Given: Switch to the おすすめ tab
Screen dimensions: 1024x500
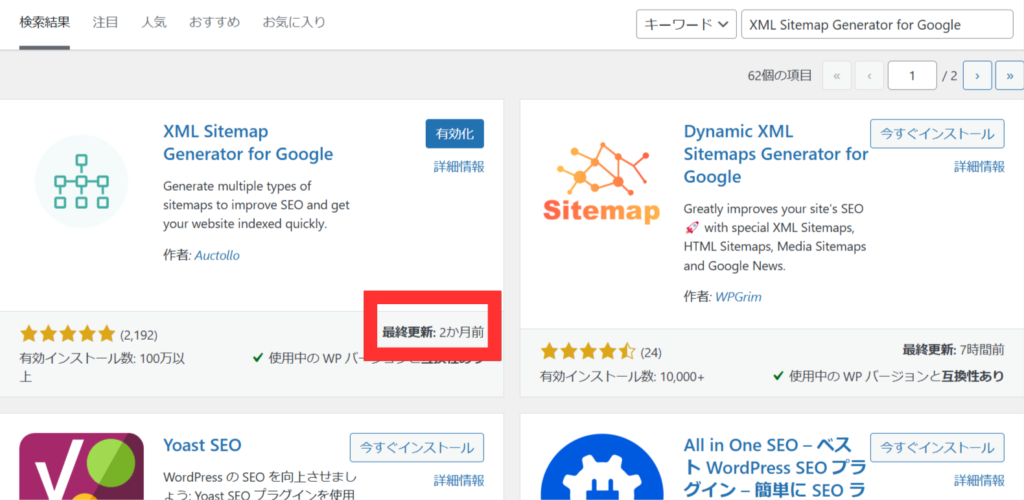Looking at the screenshot, I should pos(214,22).
